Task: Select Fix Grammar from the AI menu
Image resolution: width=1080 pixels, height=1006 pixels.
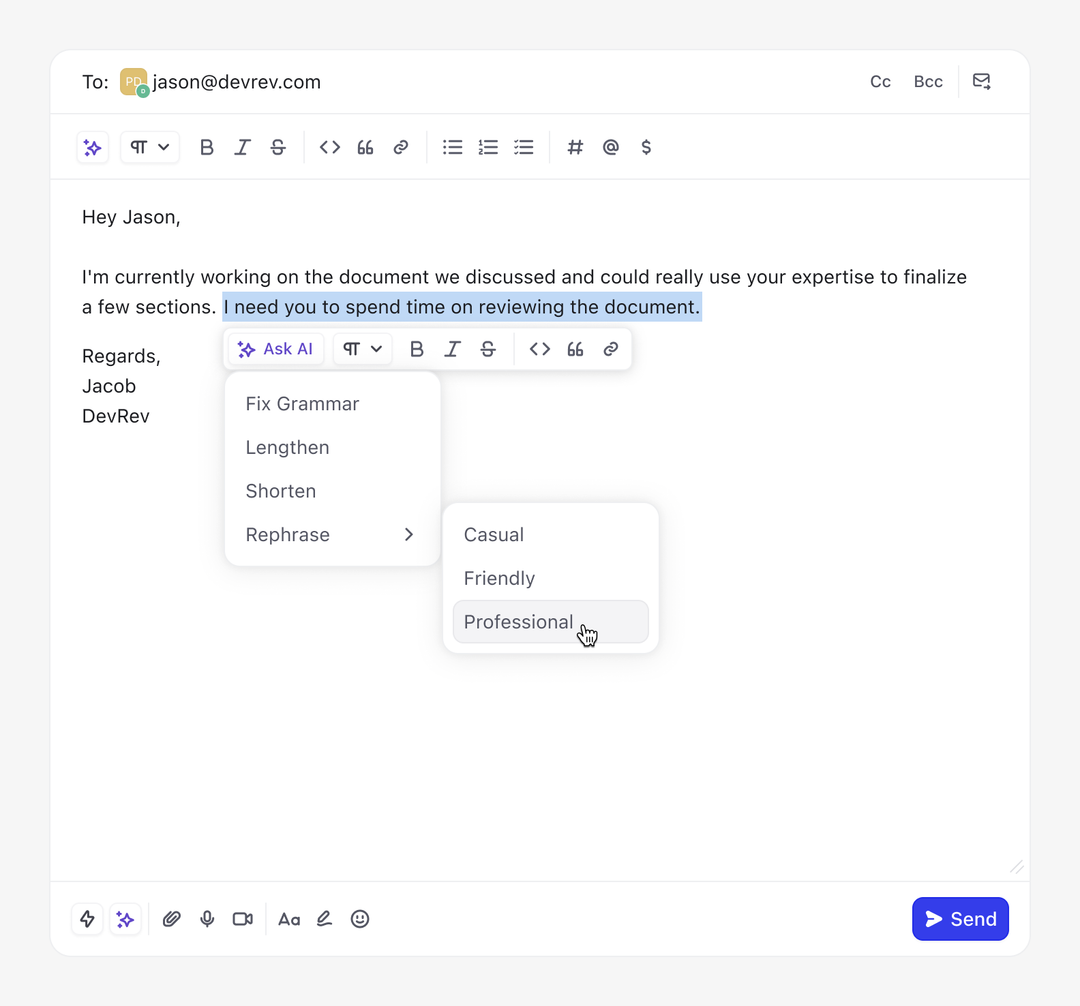Action: [x=333, y=404]
